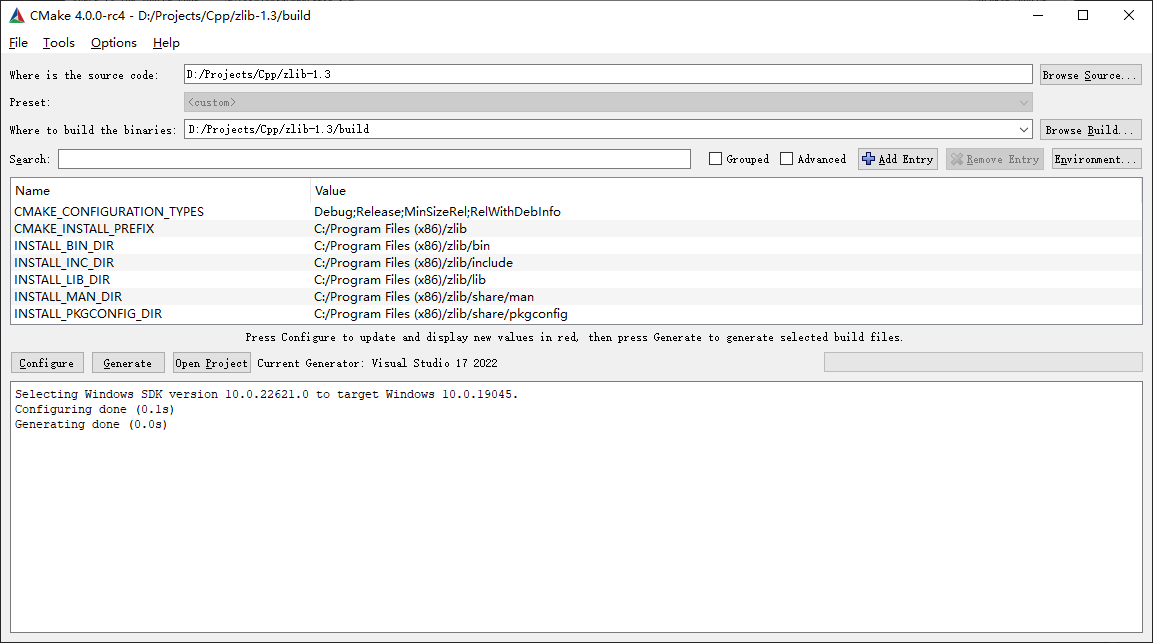Expand the build binaries path dropdown
The image size is (1153, 643).
point(1023,130)
